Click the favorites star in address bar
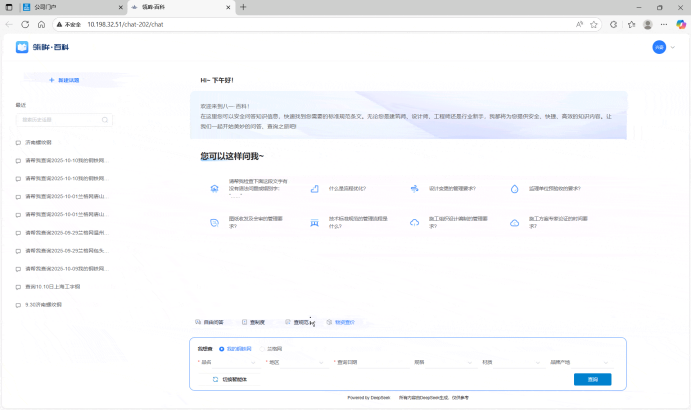Screen dimensions: 692x411 581,24
